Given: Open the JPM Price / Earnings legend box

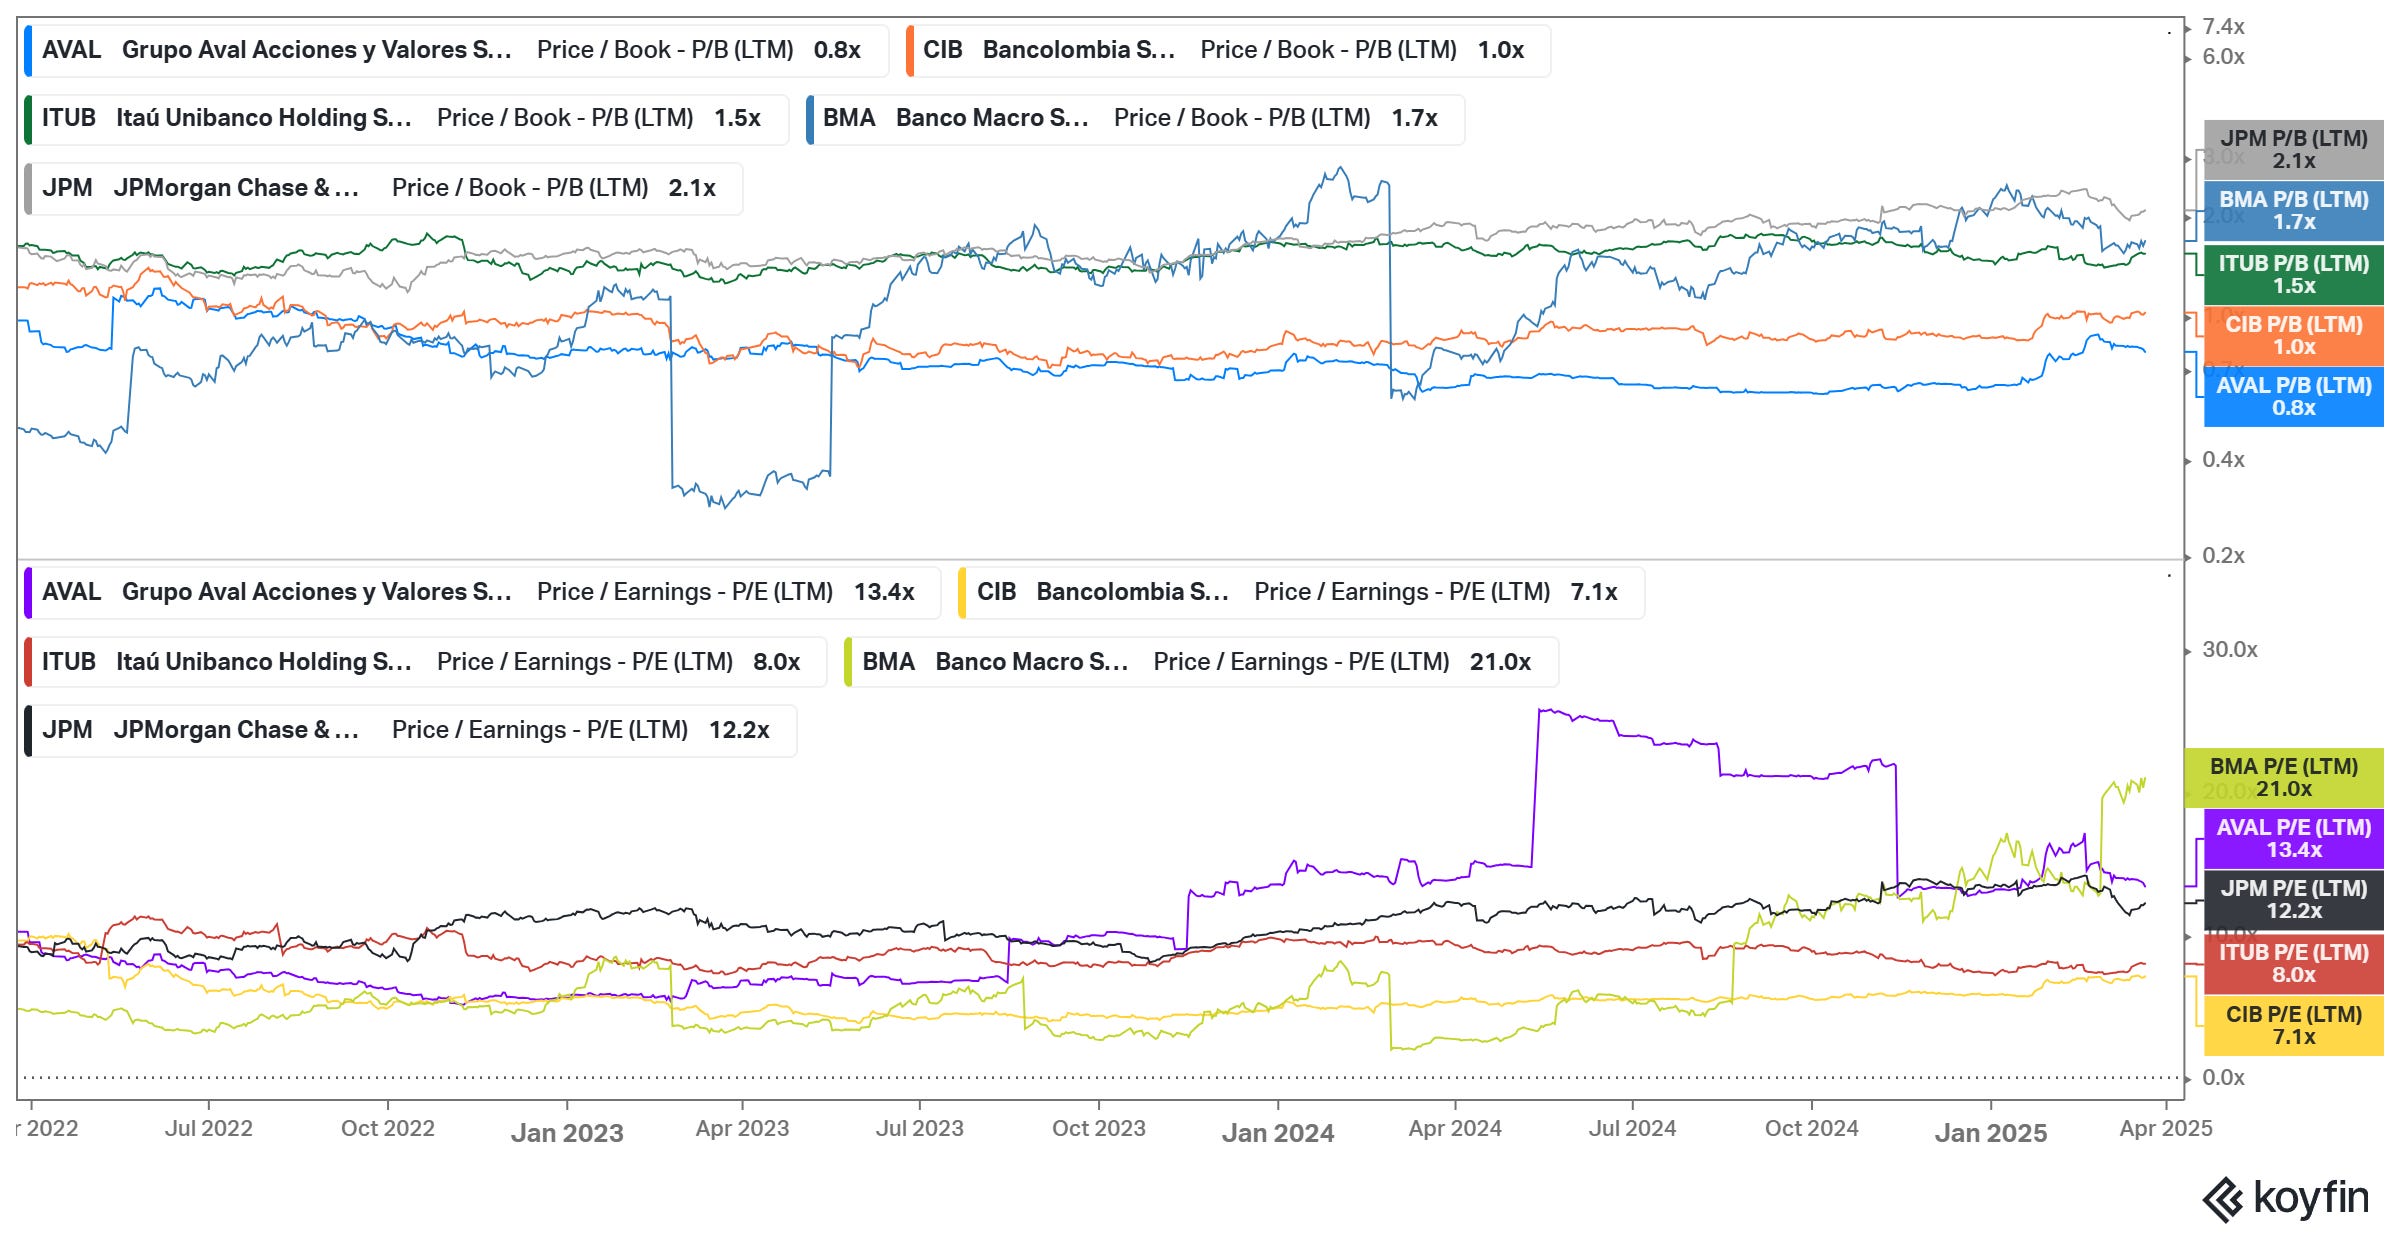Looking at the screenshot, I should click(410, 731).
